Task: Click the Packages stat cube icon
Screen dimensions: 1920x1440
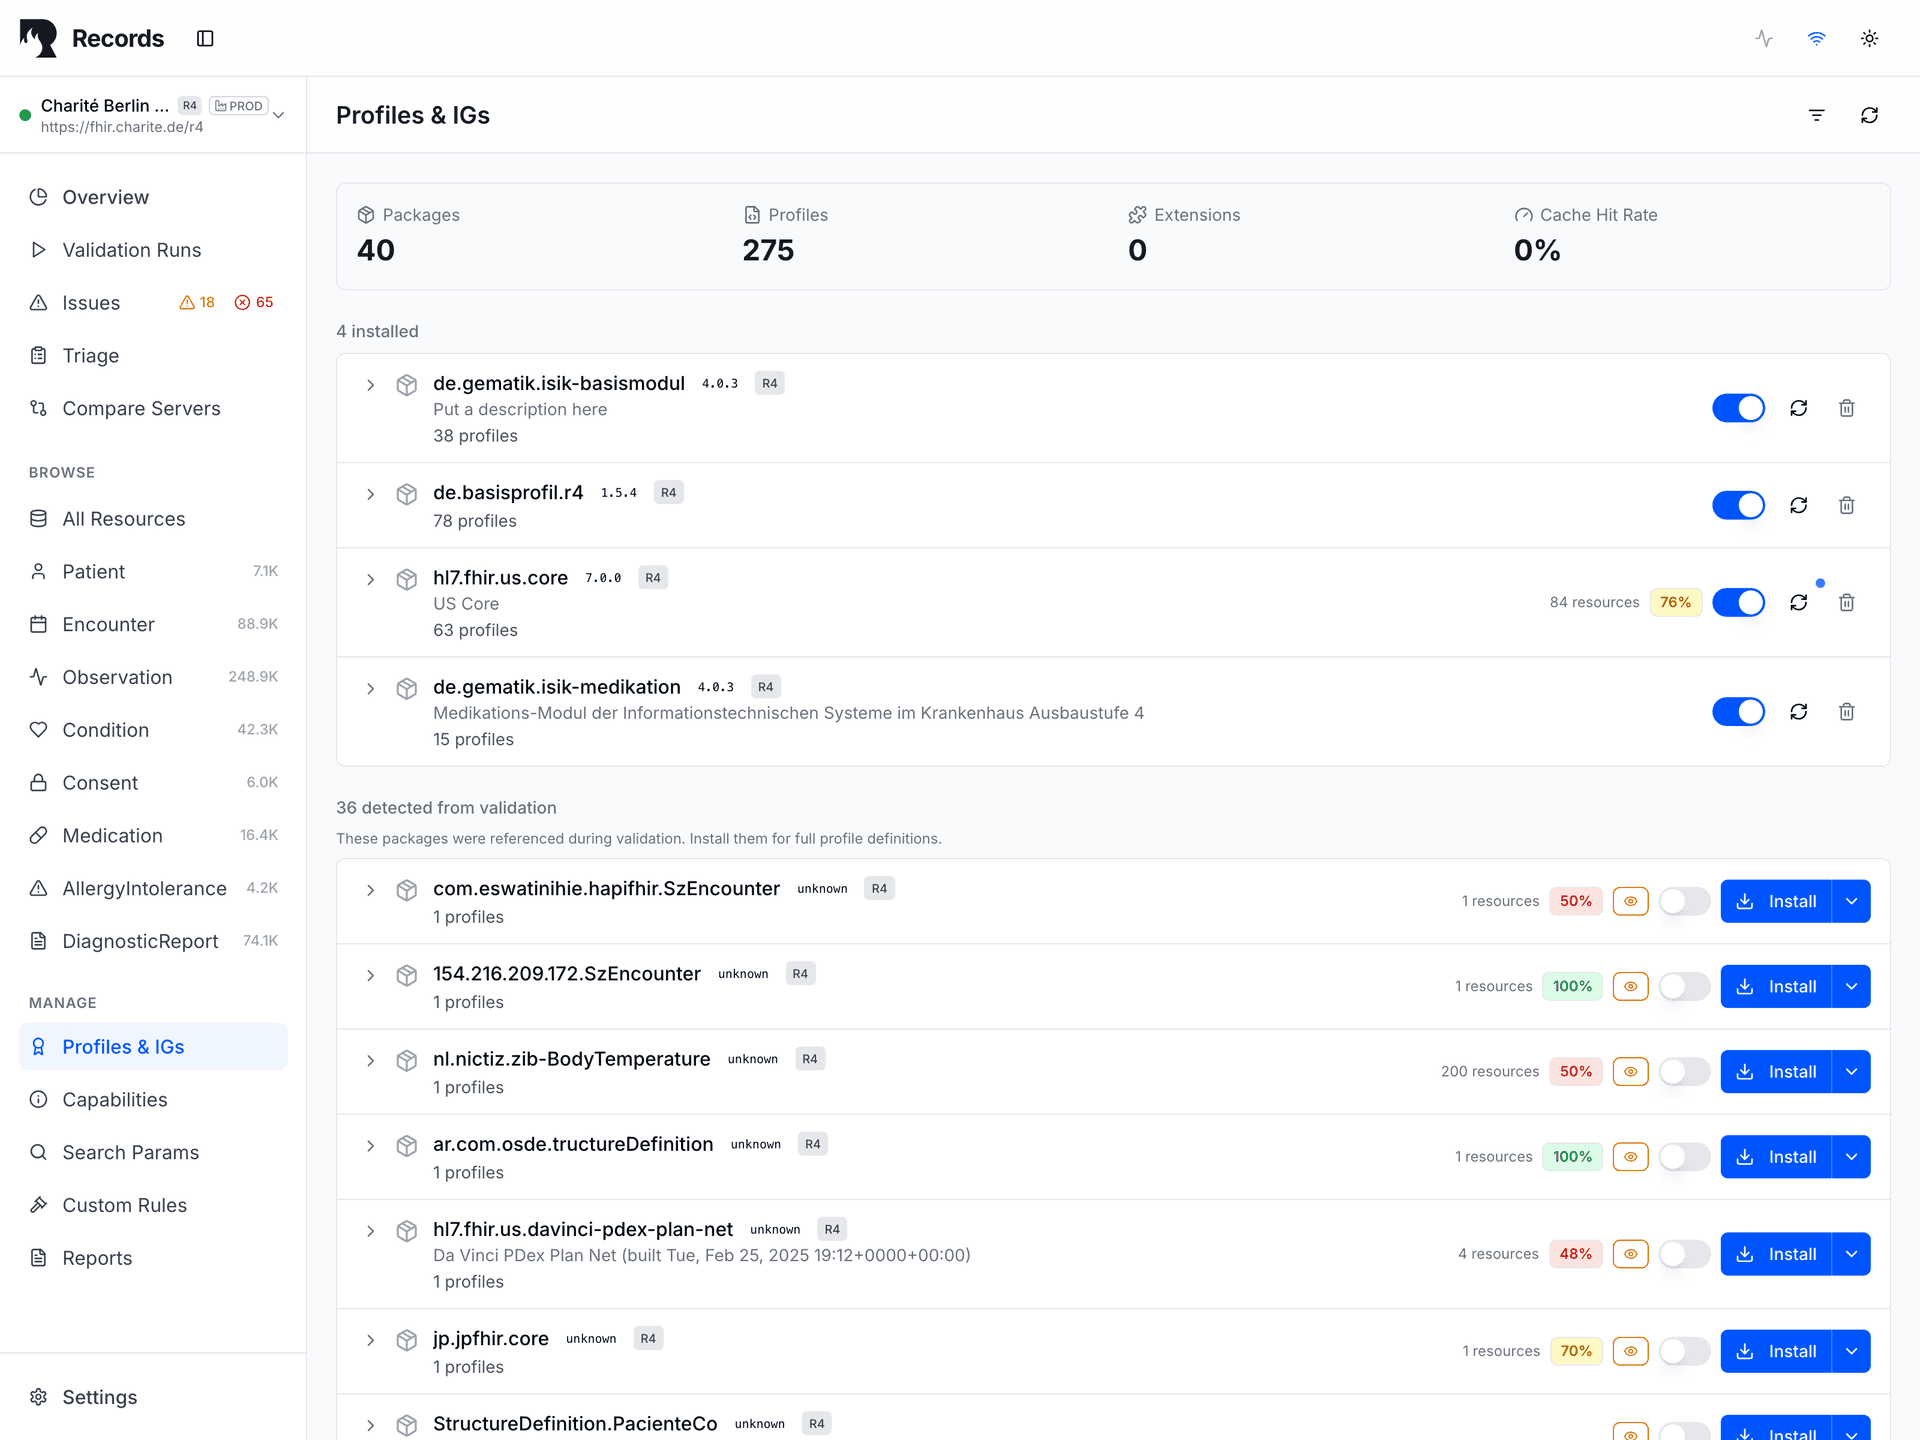Action: (x=366, y=215)
